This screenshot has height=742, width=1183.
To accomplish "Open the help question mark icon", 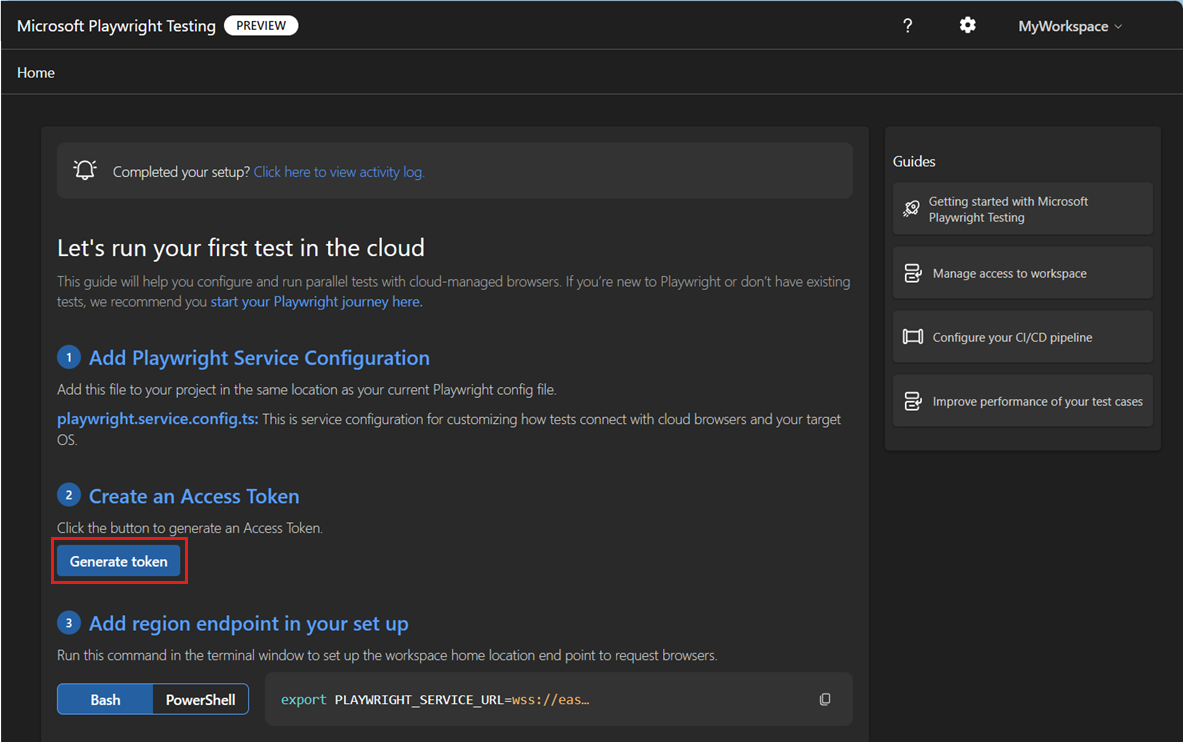I will [908, 26].
